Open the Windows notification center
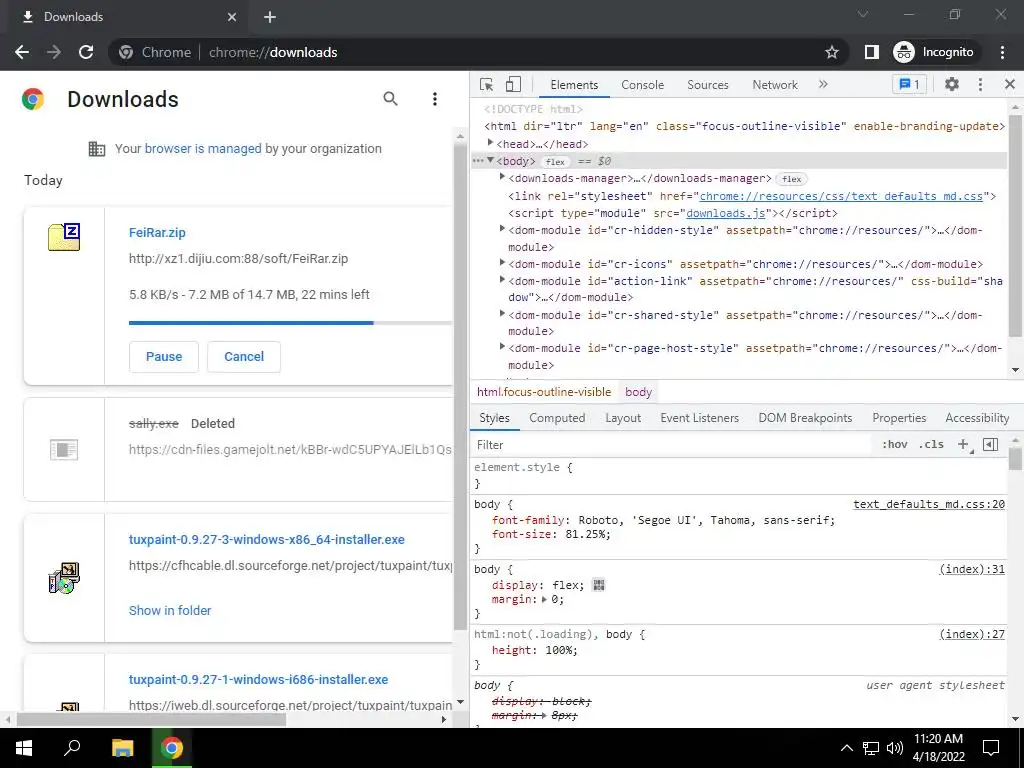 tap(991, 748)
